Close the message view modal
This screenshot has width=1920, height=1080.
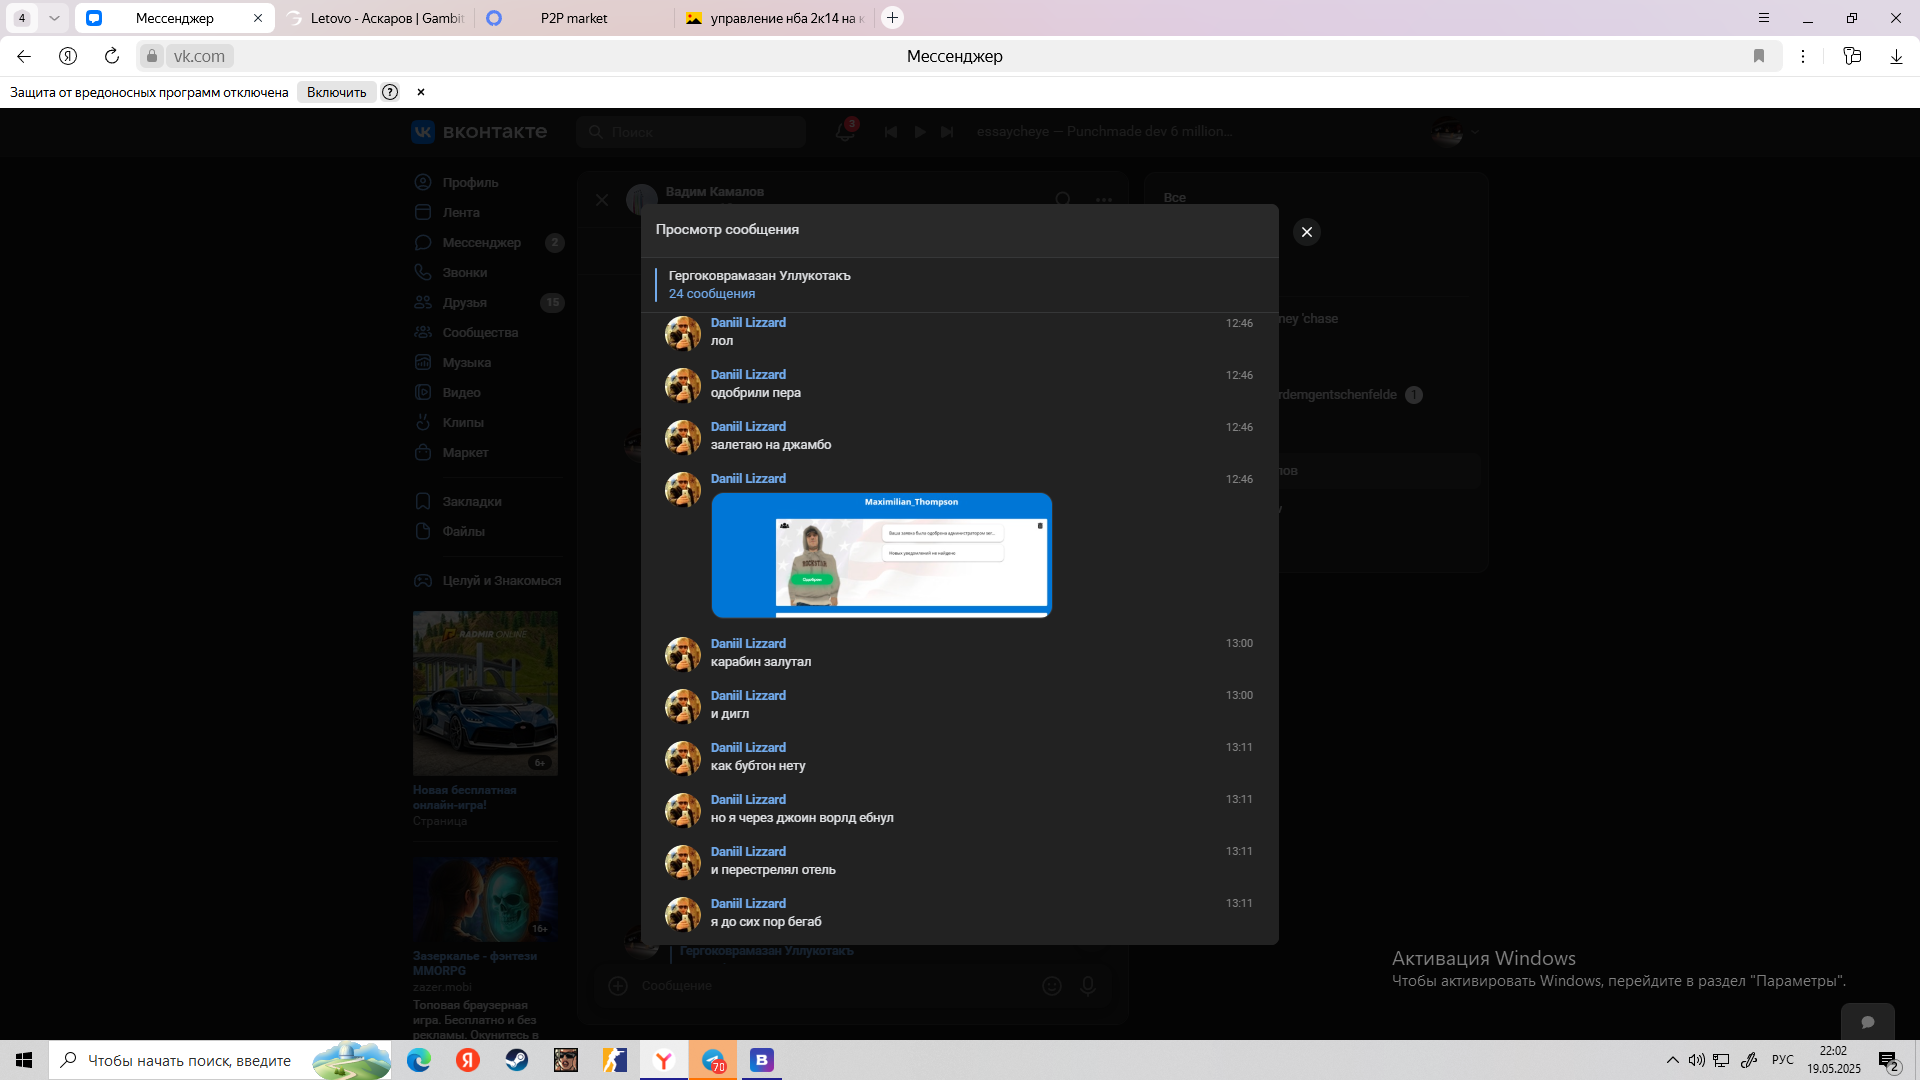point(1306,232)
